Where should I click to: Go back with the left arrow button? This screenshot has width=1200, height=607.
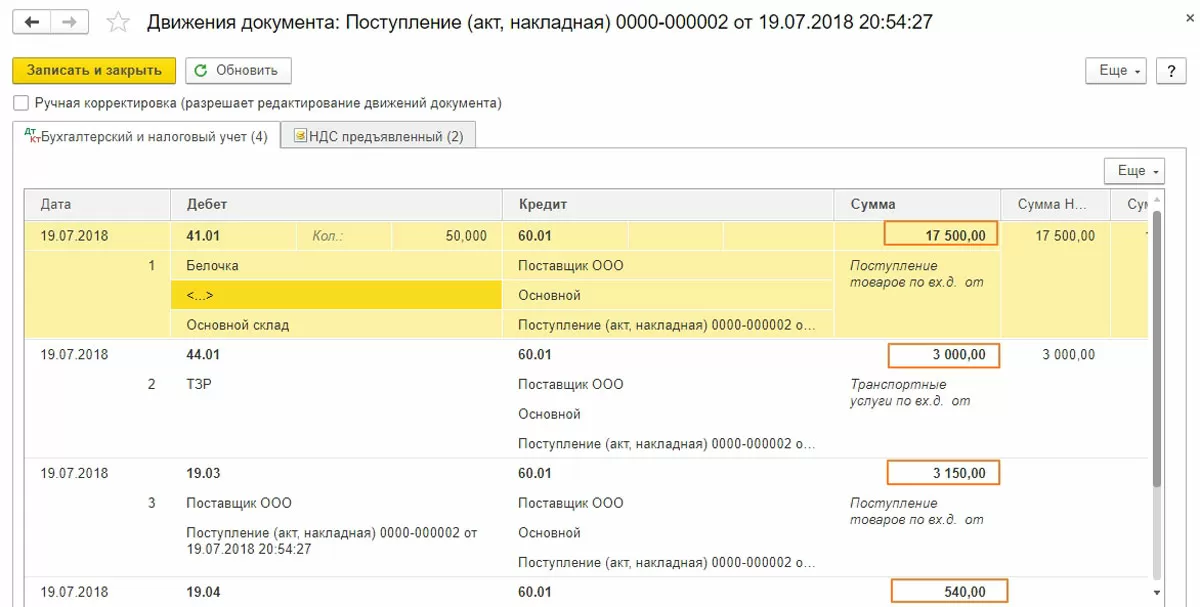click(32, 21)
